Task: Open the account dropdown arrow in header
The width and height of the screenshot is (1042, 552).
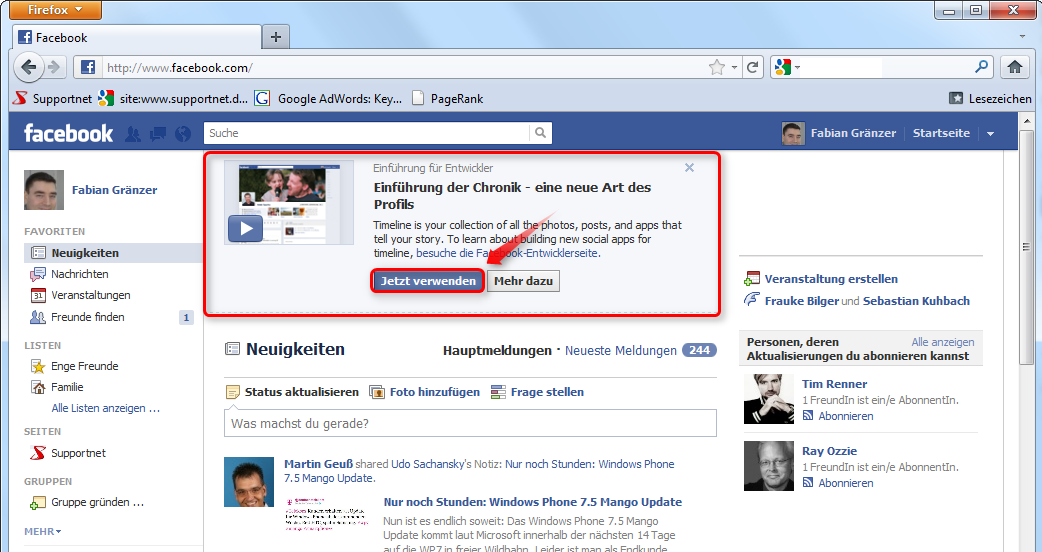Action: (990, 134)
